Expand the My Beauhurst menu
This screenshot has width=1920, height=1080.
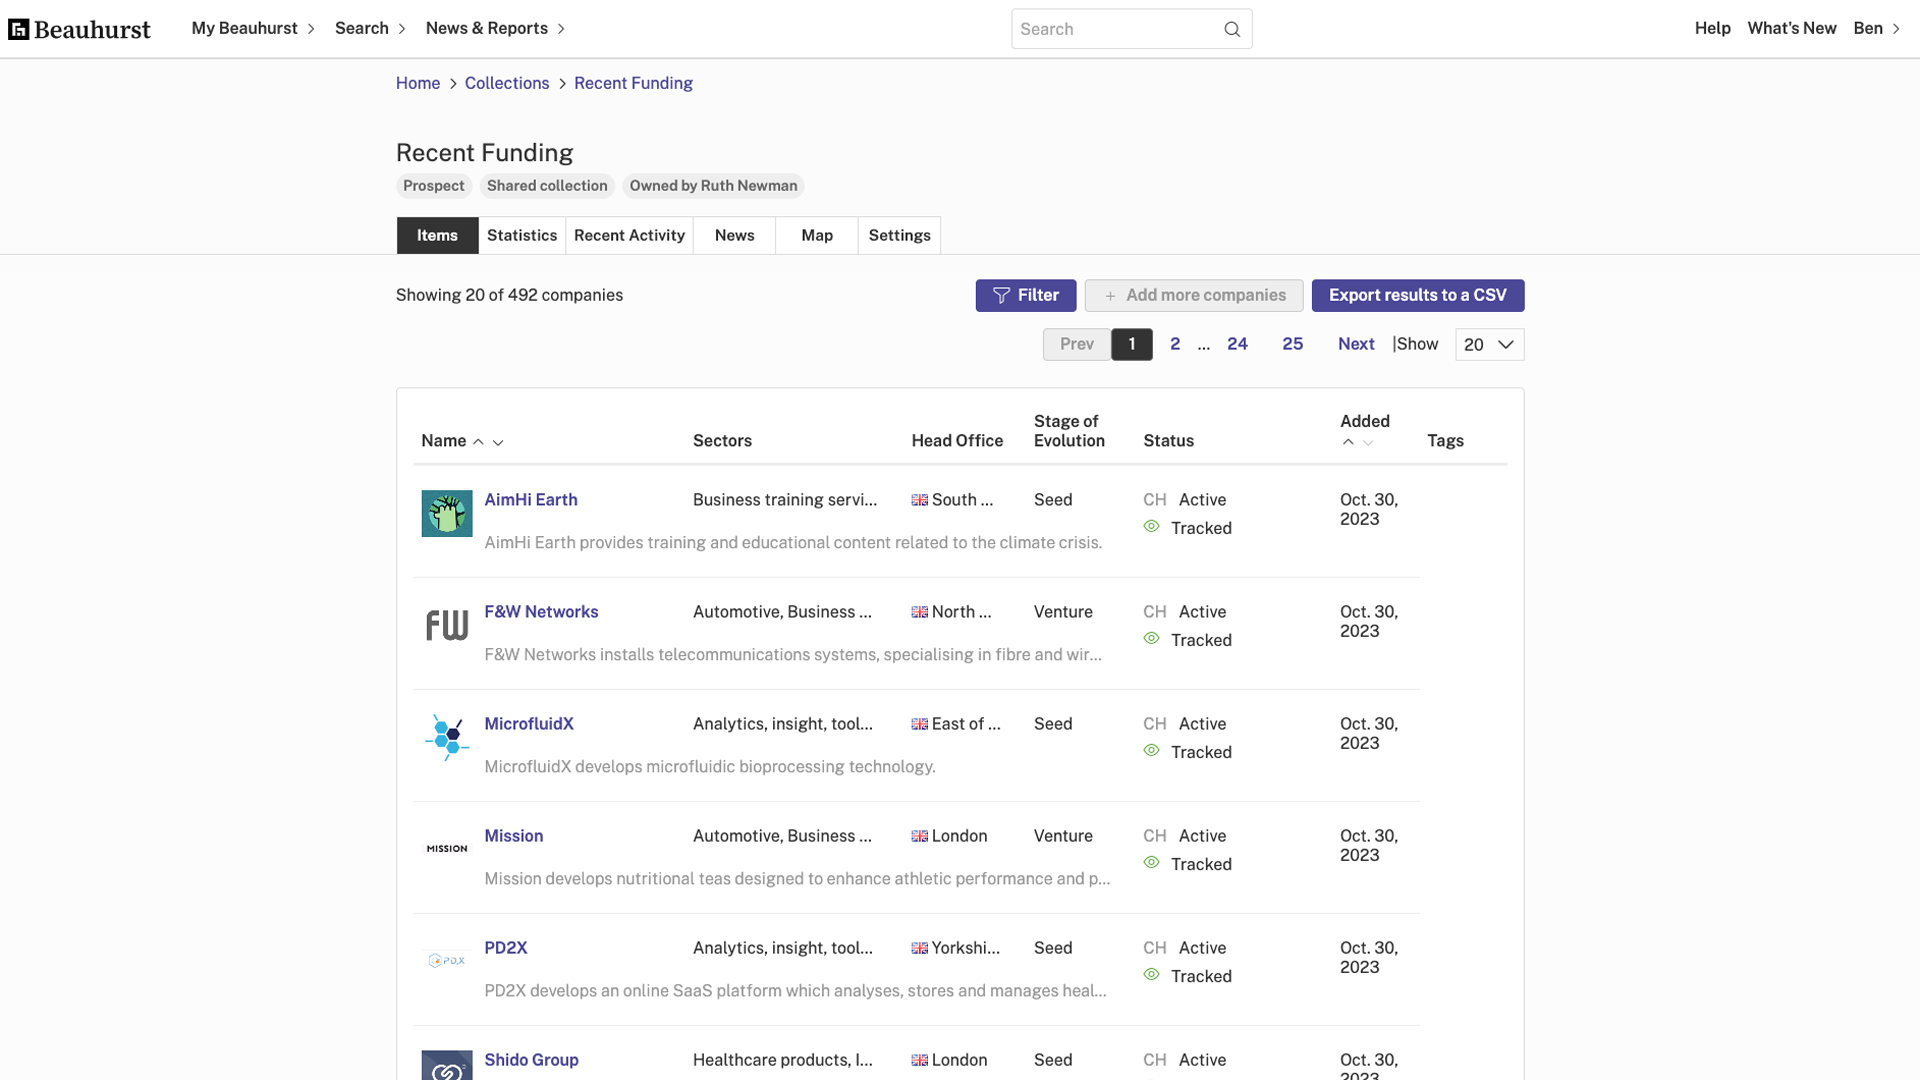[253, 28]
